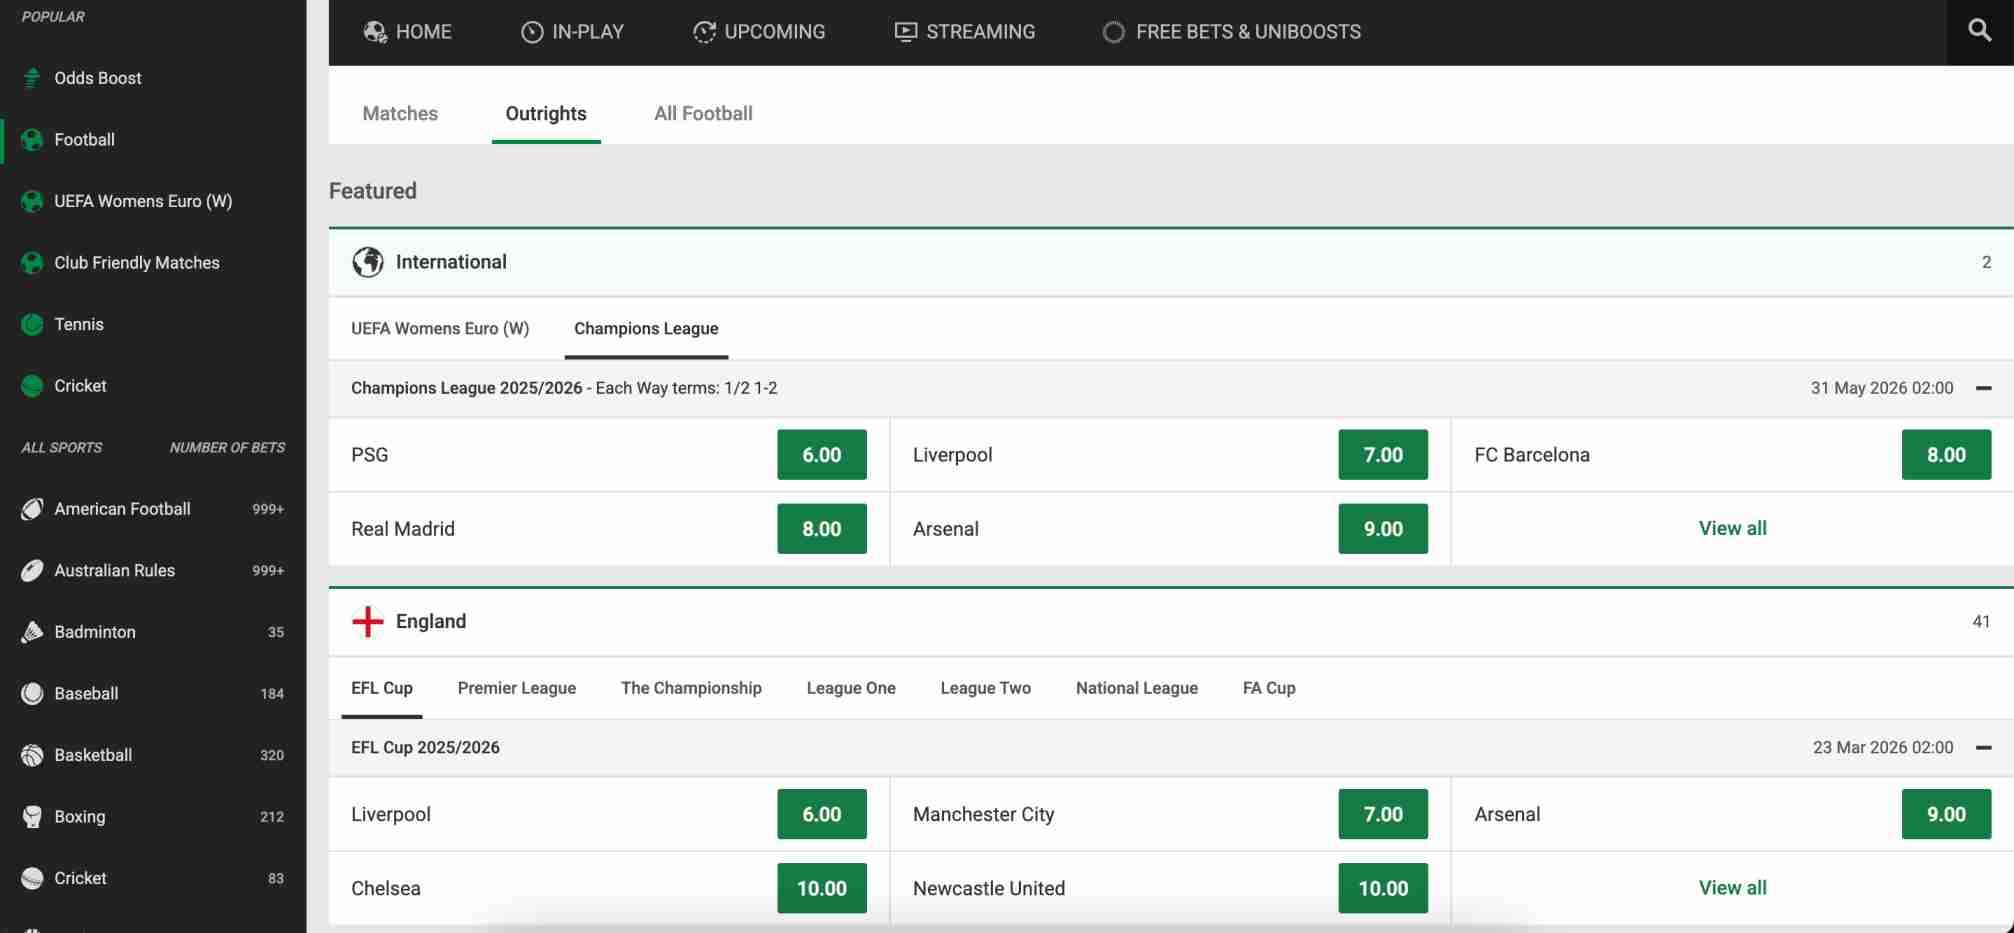The height and width of the screenshot is (933, 2014).
Task: Click the Home football icon
Action: [x=375, y=32]
